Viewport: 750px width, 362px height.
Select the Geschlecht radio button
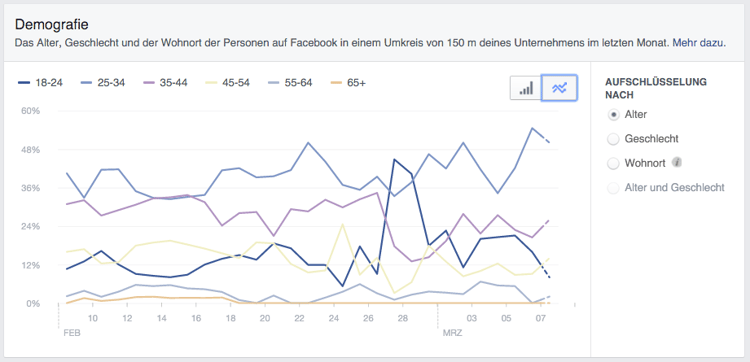point(613,139)
